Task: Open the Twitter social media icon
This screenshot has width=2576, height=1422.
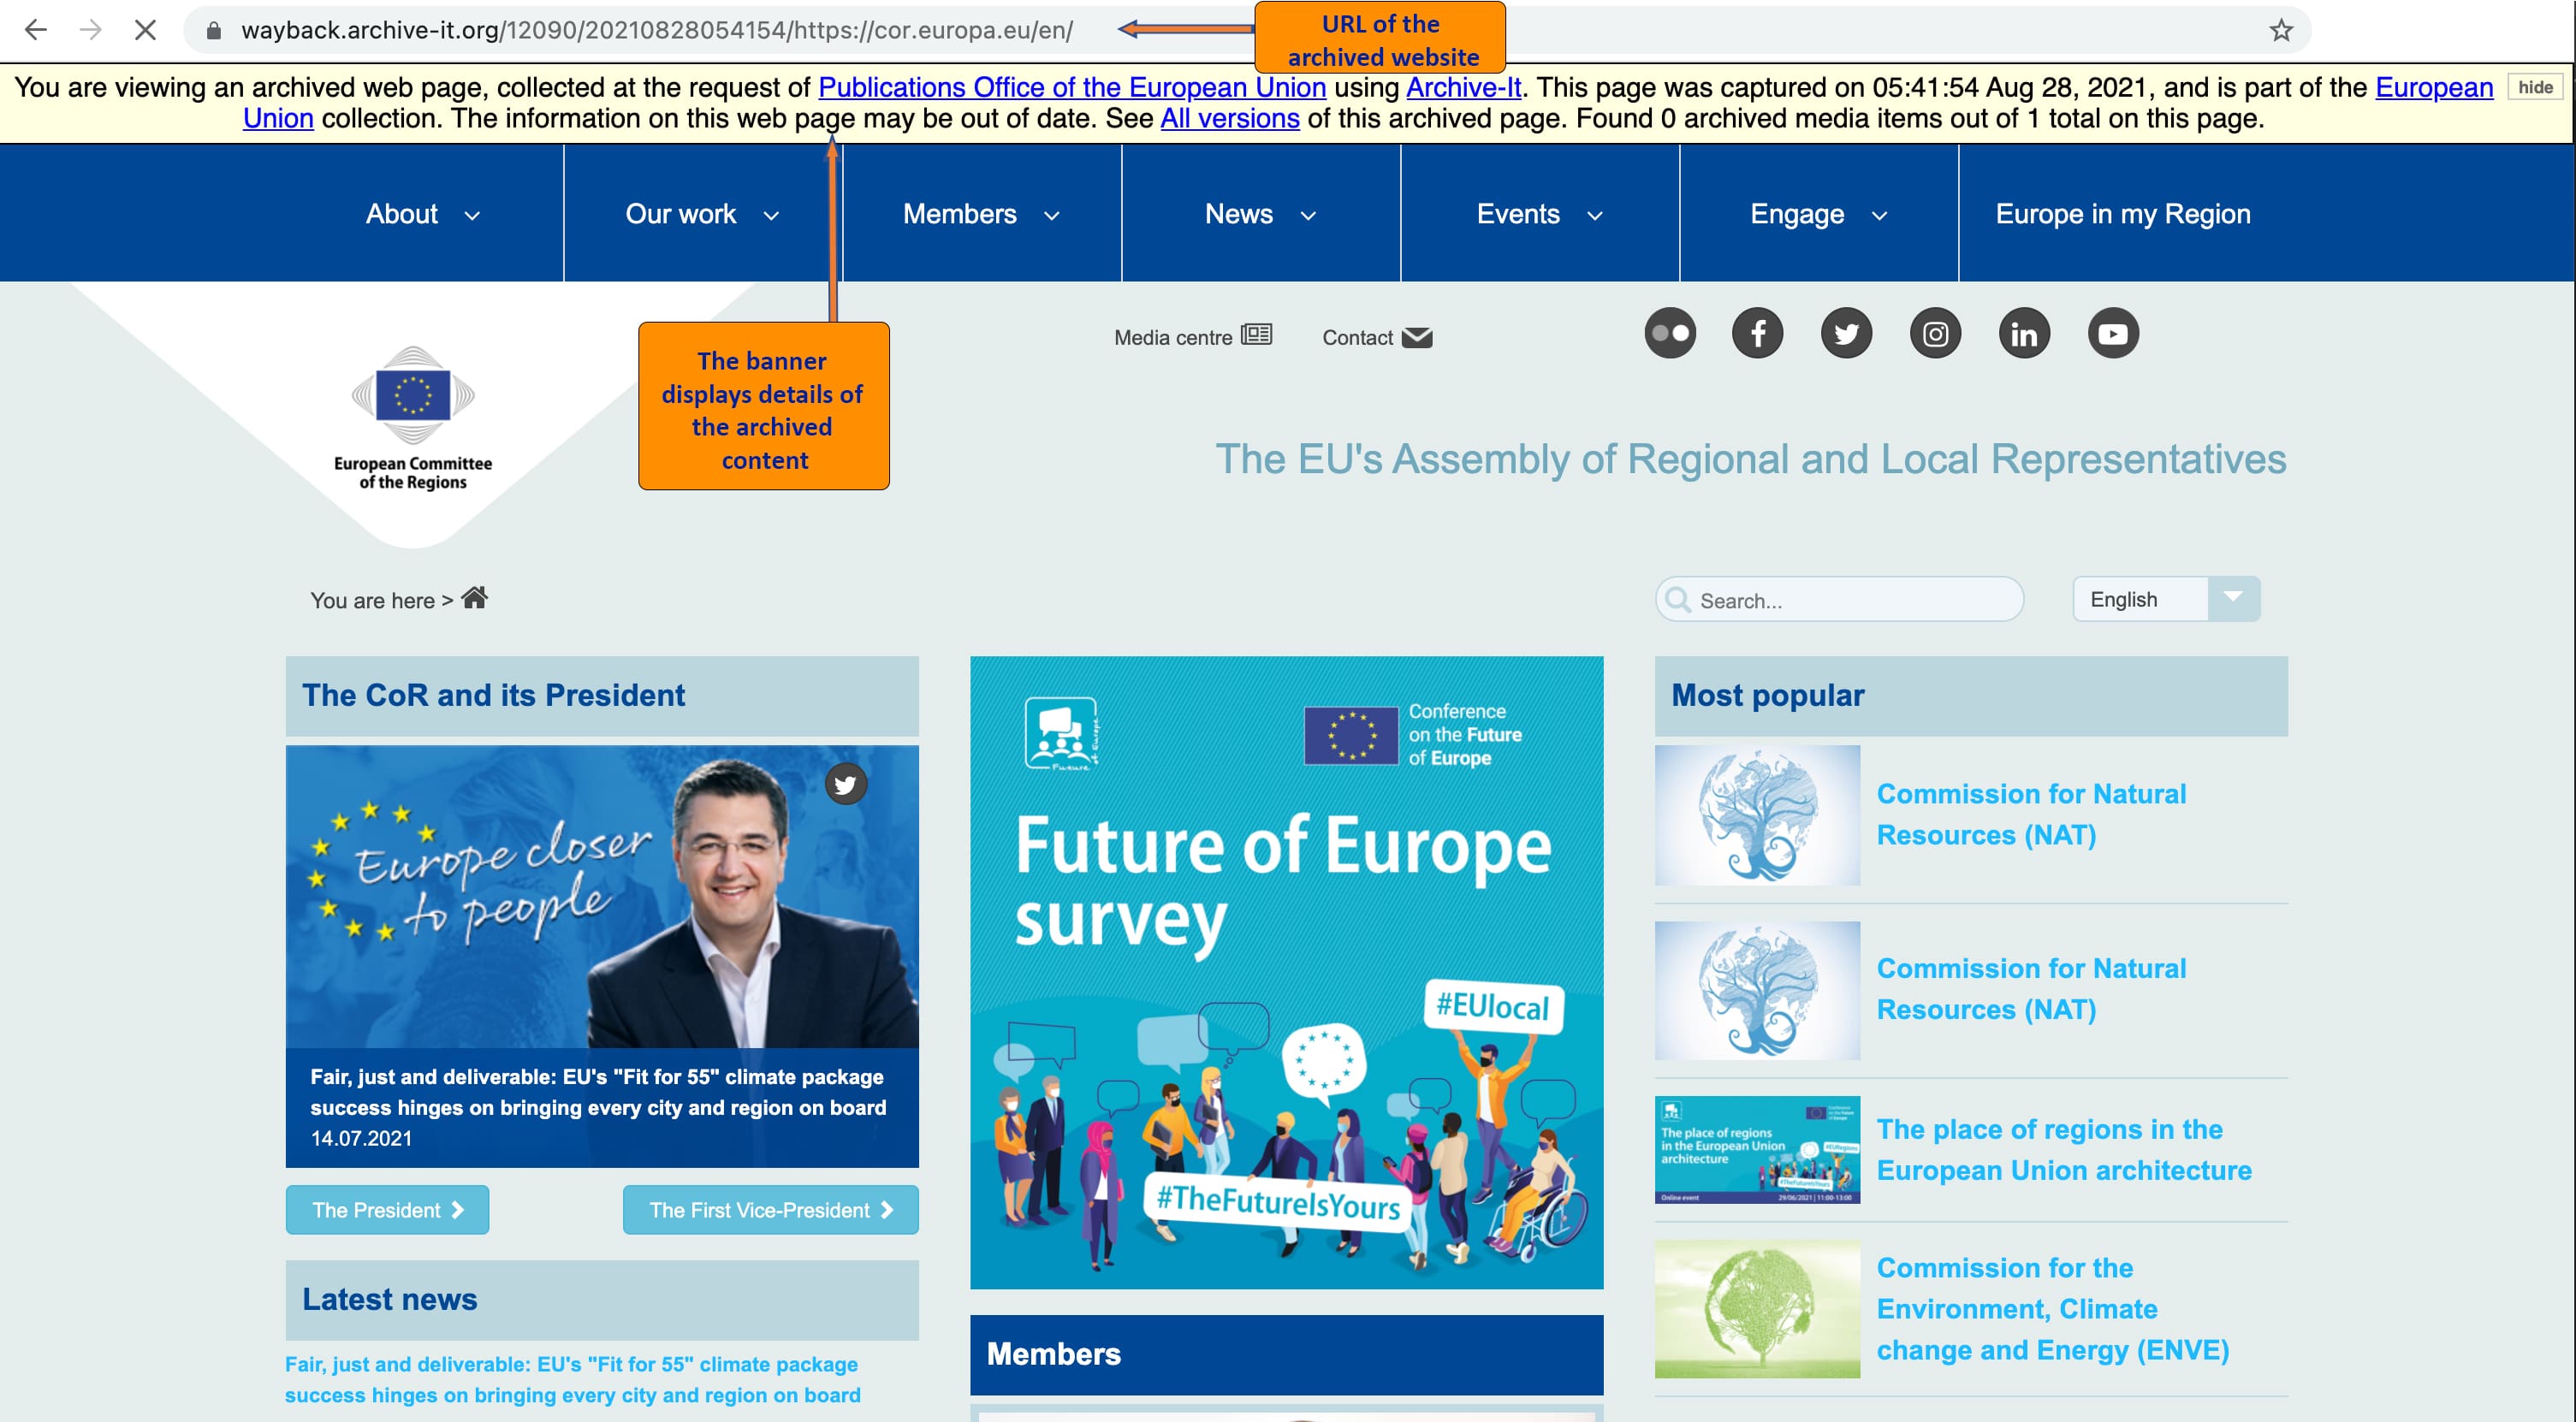Action: [x=1846, y=334]
